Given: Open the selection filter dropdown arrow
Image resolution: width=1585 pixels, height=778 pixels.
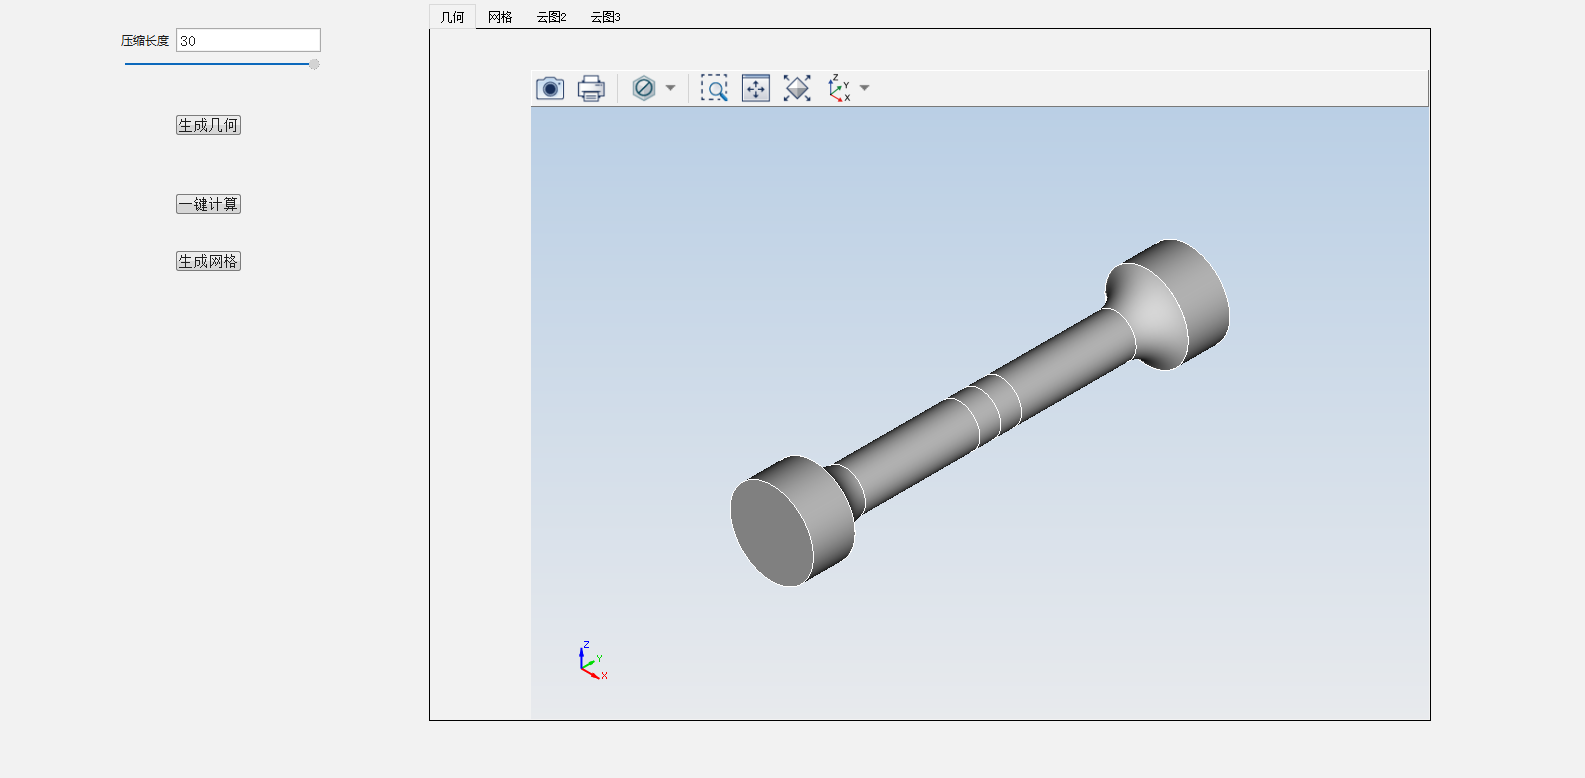Looking at the screenshot, I should pyautogui.click(x=670, y=88).
